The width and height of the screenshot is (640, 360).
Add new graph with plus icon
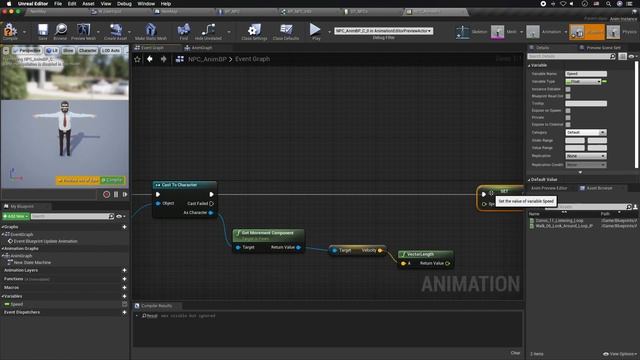click(x=124, y=227)
